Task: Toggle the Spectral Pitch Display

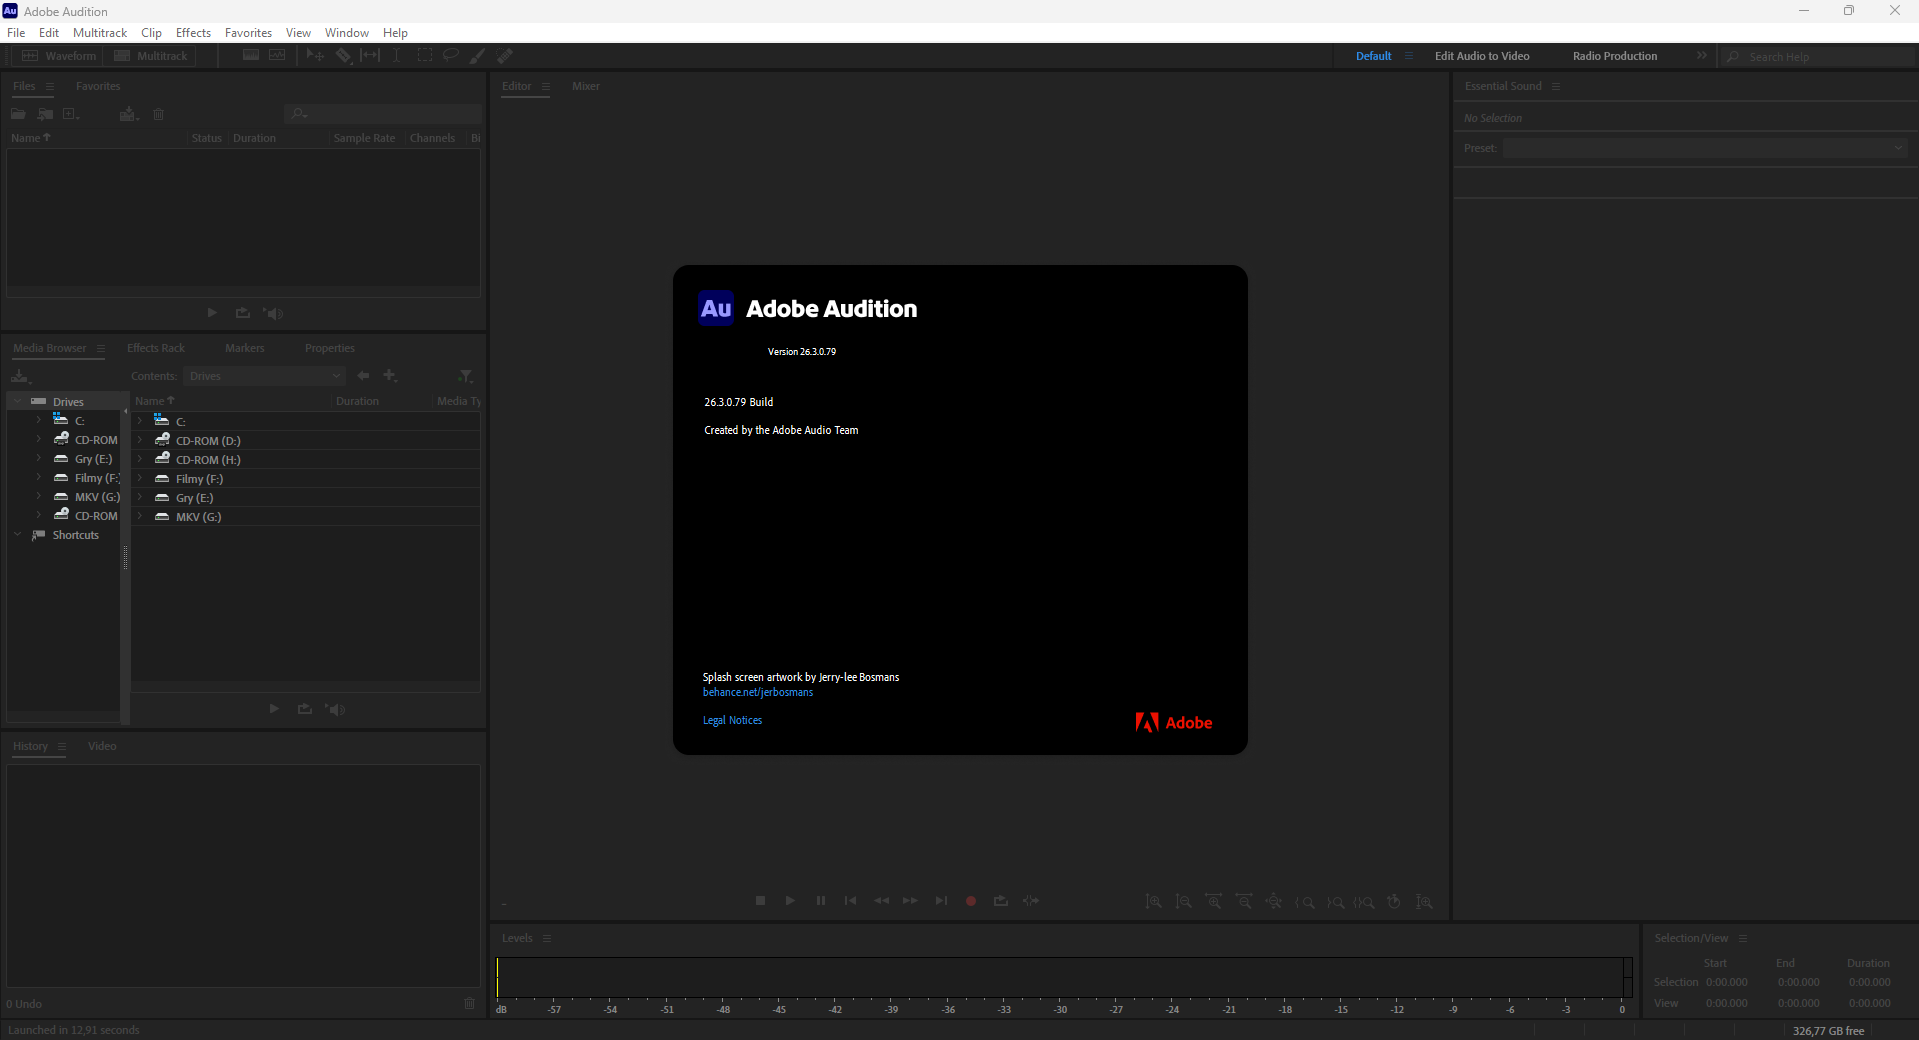Action: click(x=277, y=56)
